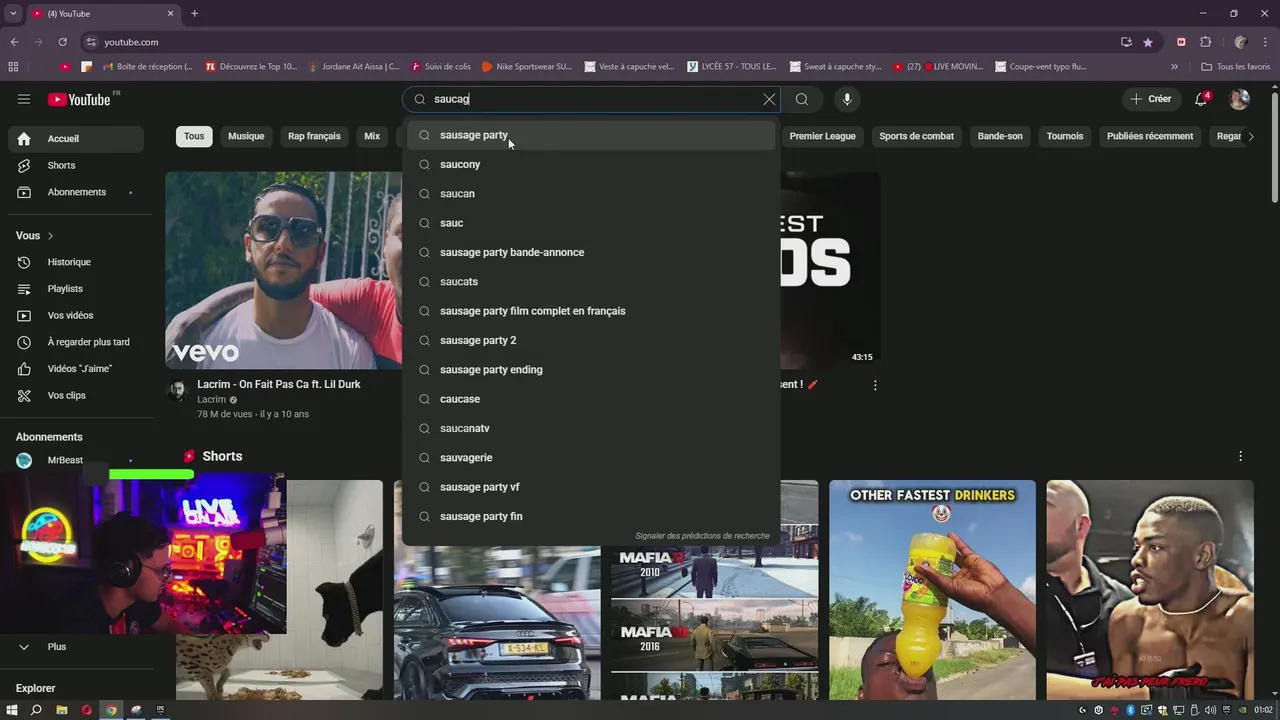
Task: Select the Tournois filter chip
Action: 1065,136
